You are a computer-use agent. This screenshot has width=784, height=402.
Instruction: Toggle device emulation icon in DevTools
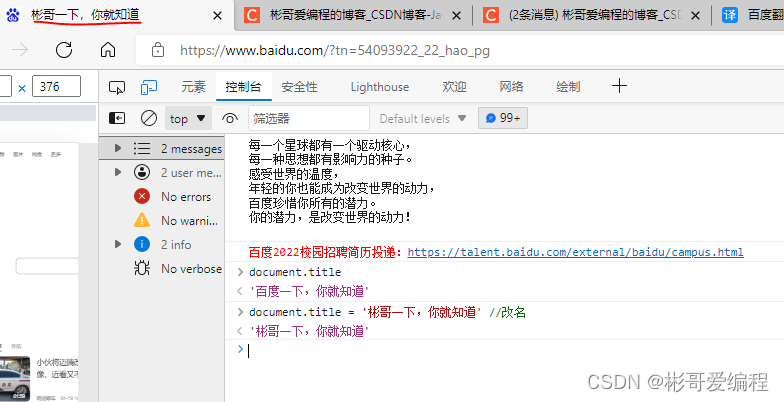coord(148,87)
